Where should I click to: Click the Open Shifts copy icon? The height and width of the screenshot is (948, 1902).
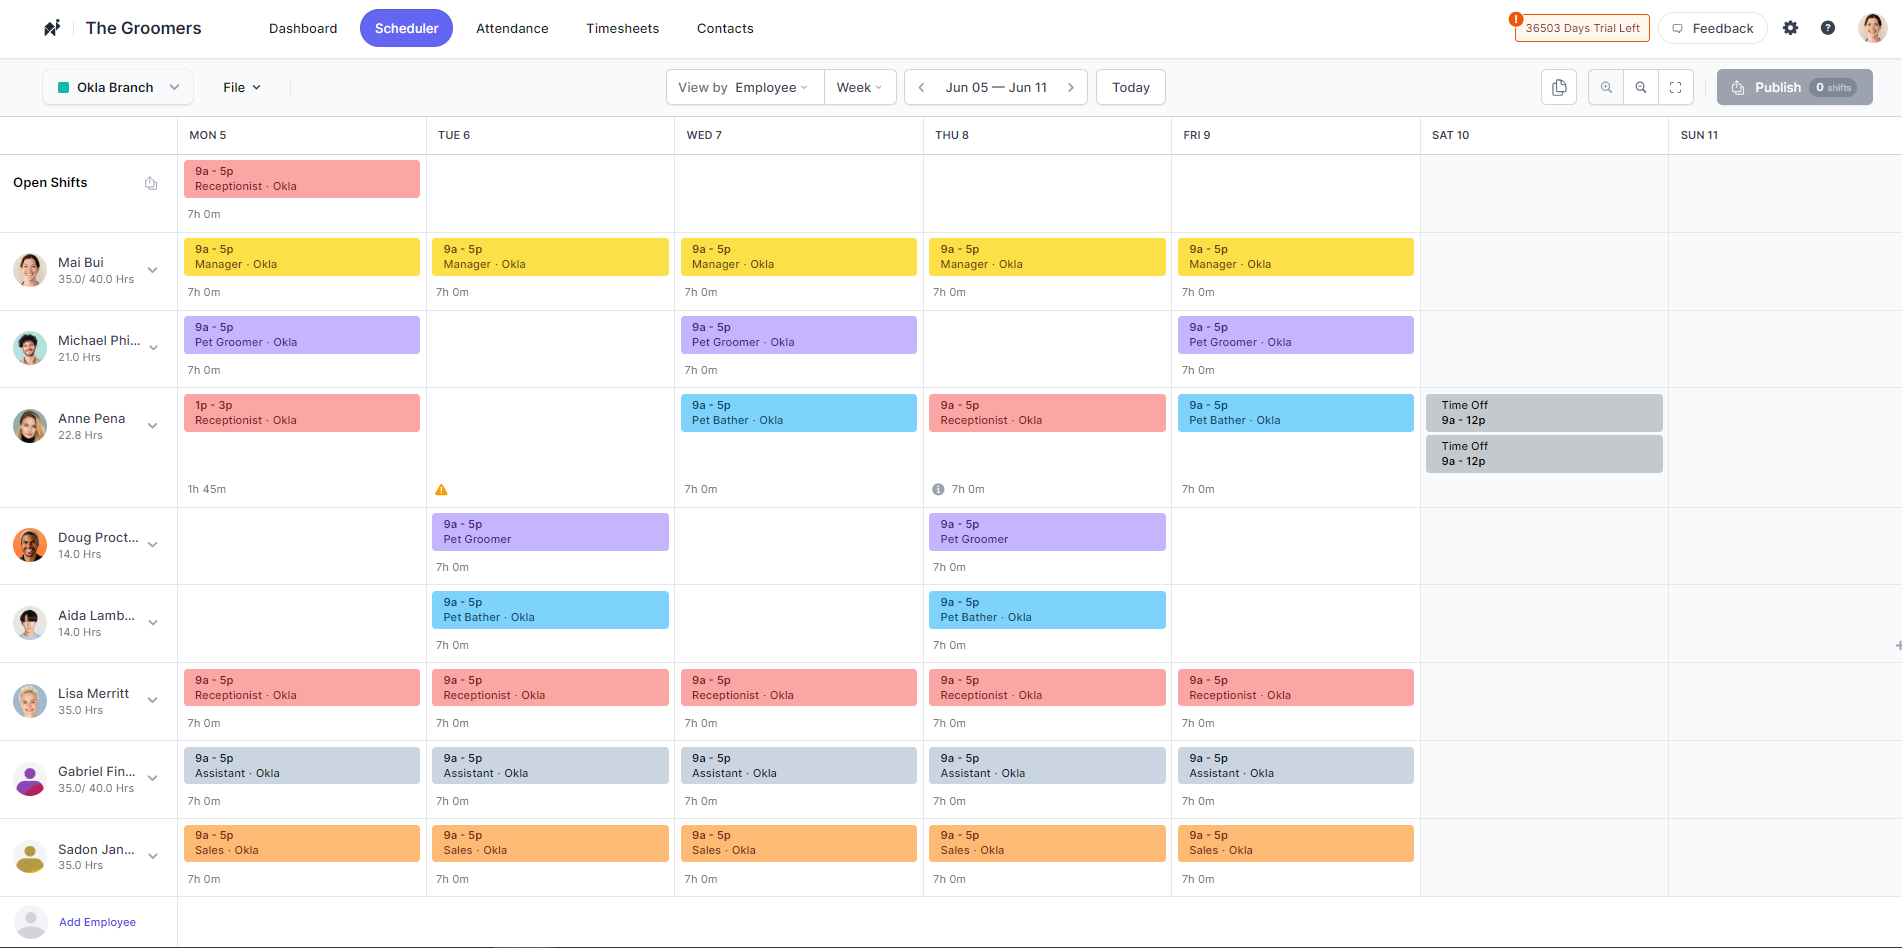[151, 183]
